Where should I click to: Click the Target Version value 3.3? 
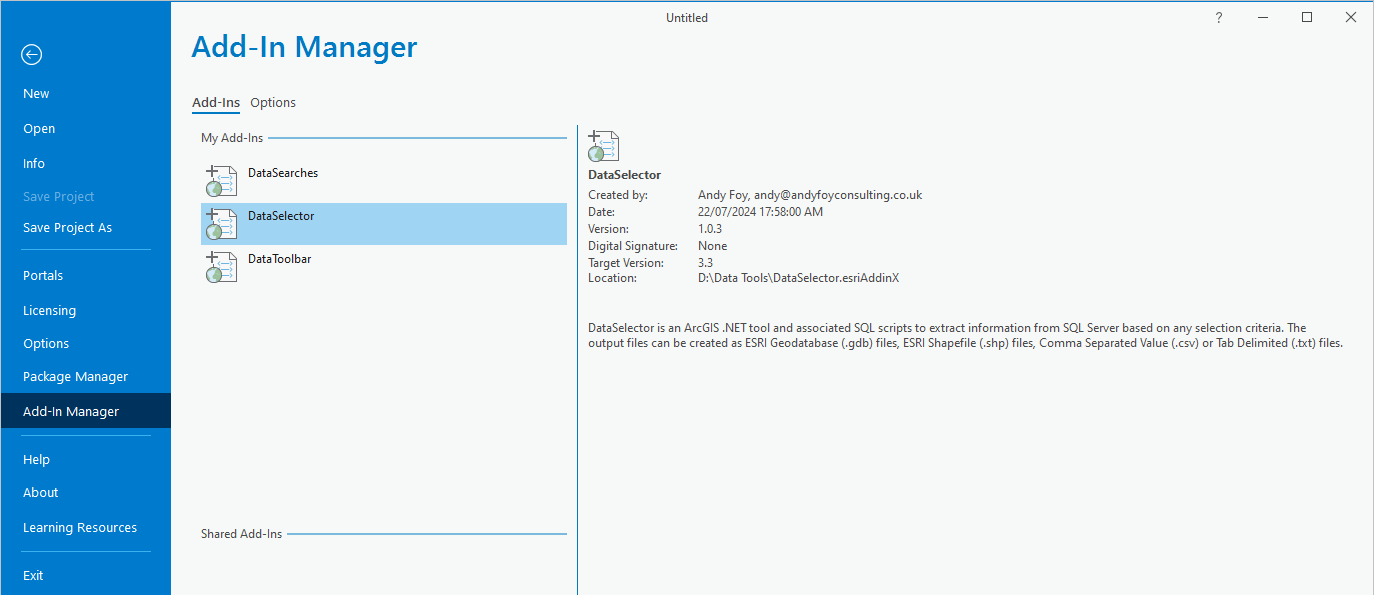705,263
